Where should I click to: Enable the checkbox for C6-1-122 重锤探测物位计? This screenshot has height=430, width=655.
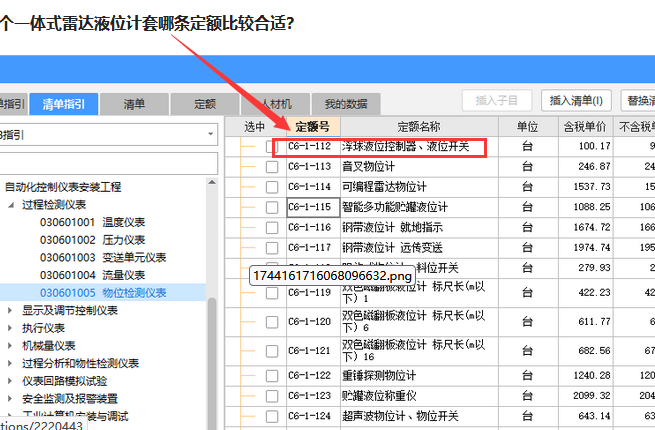tap(272, 375)
